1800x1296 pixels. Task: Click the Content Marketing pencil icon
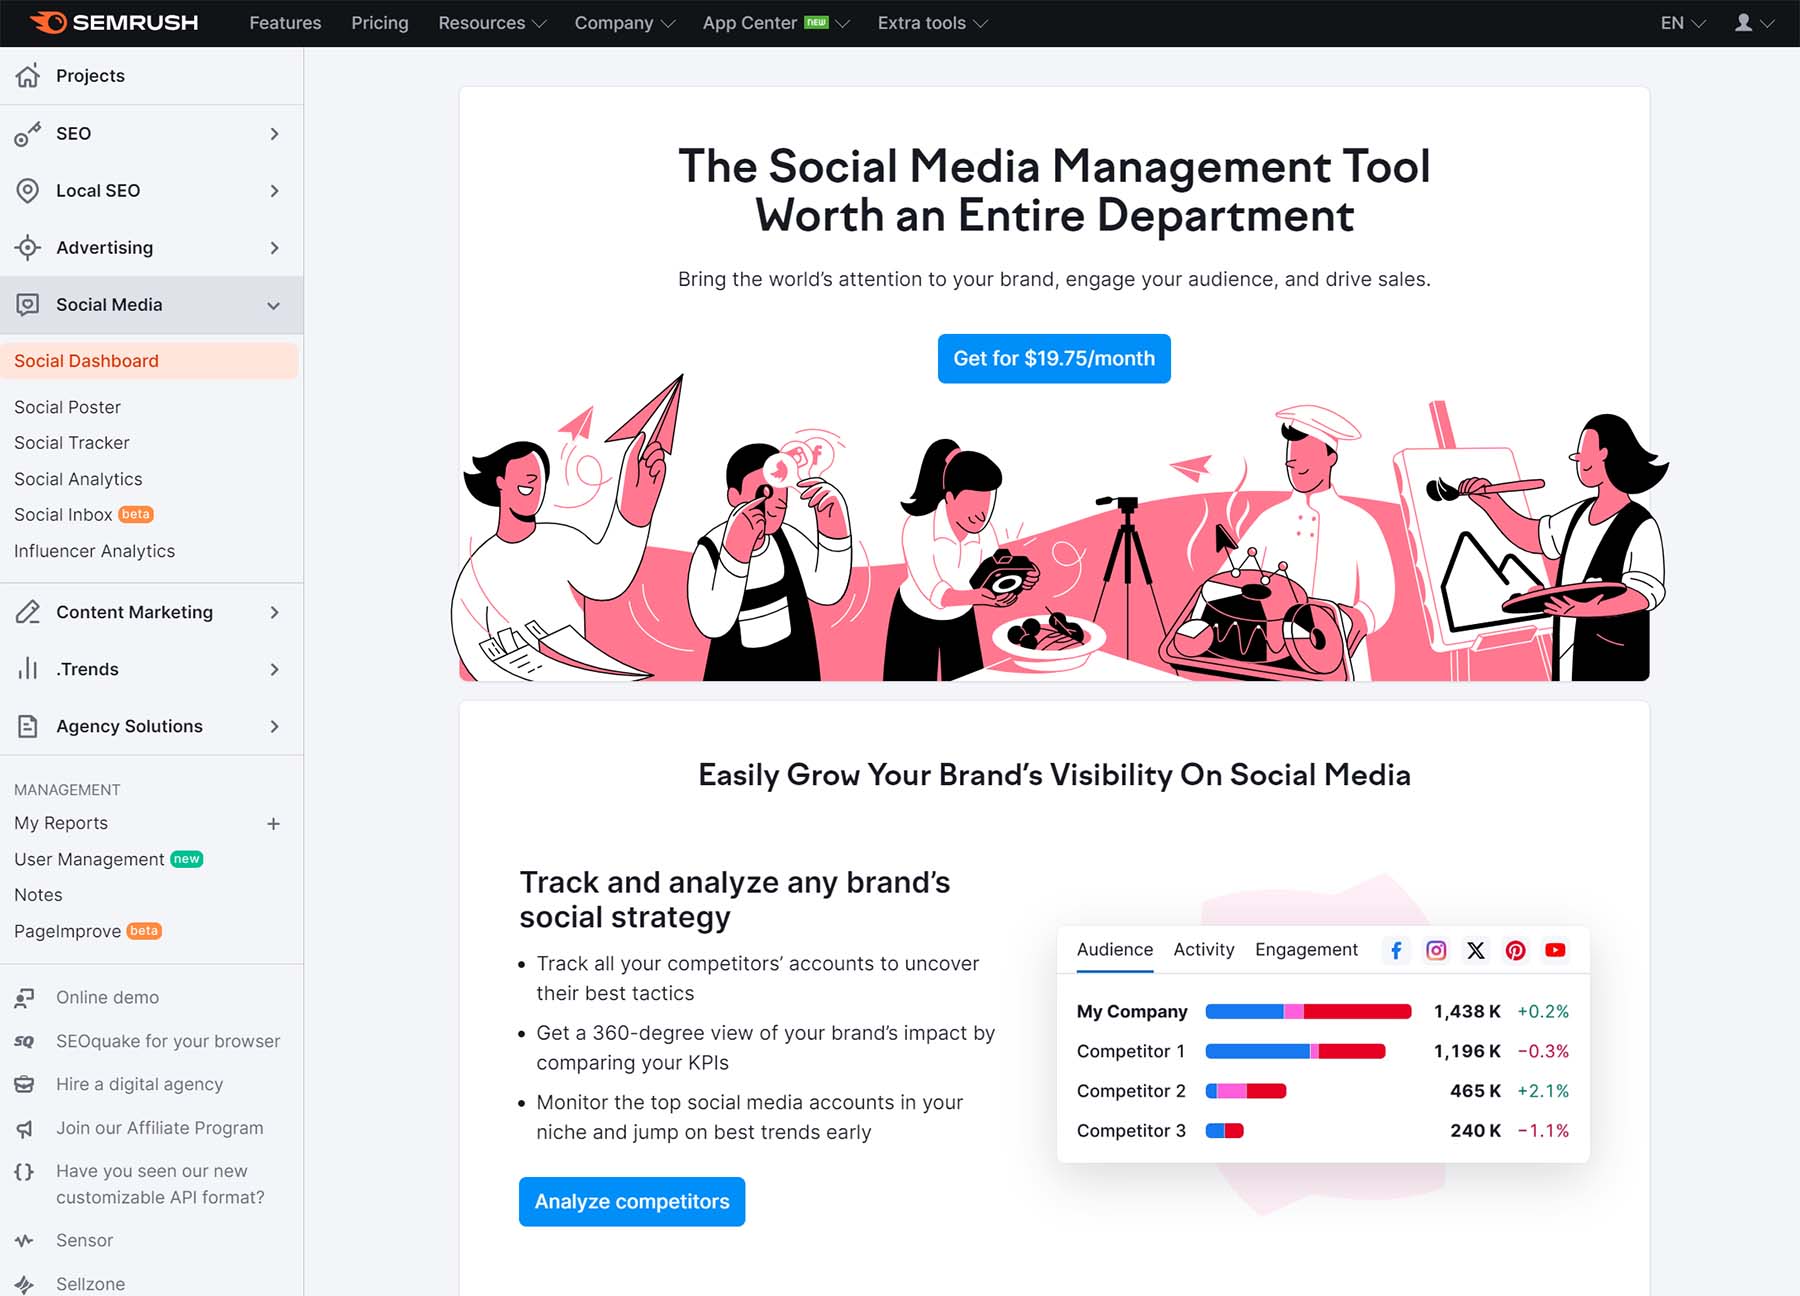28,612
